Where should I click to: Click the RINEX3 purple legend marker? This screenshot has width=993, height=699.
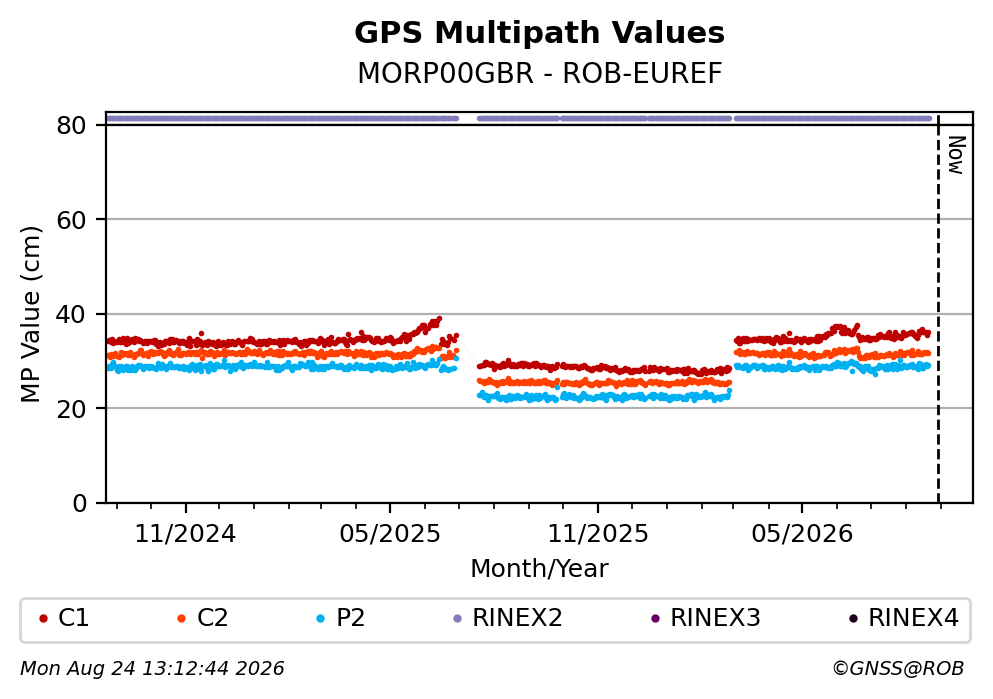tap(655, 619)
